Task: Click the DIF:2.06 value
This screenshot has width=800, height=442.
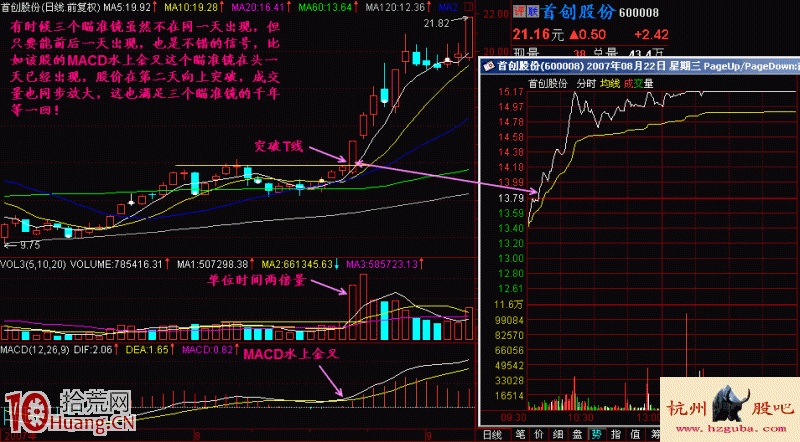Action: [92, 350]
